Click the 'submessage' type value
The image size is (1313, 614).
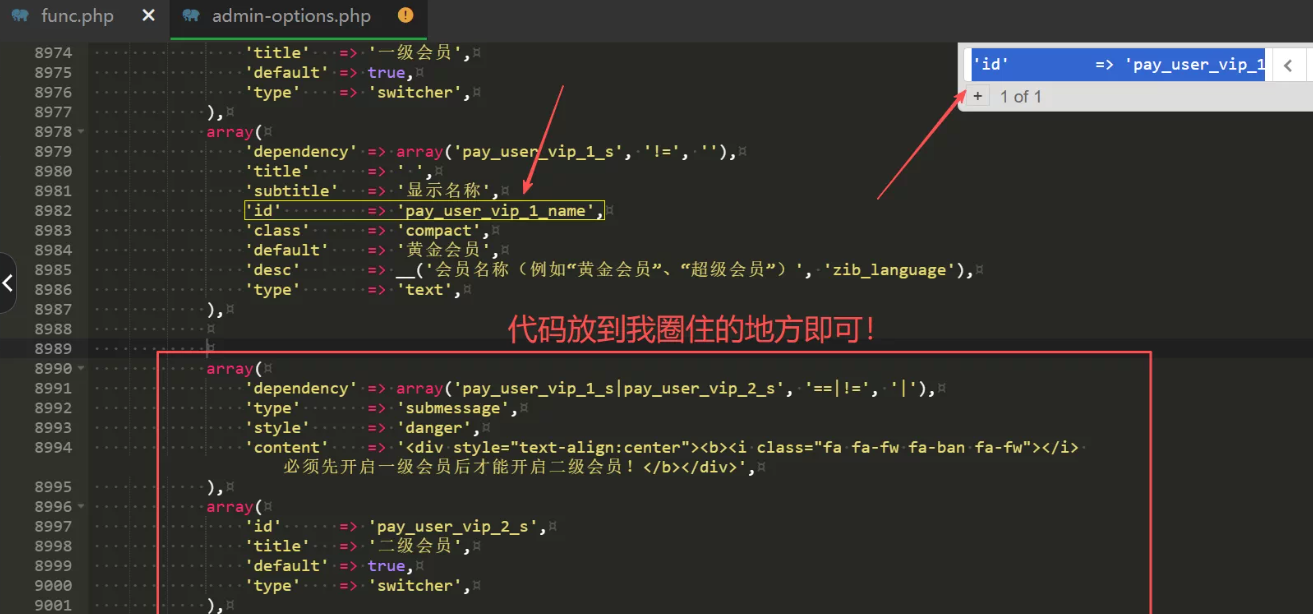pyautogui.click(x=455, y=408)
